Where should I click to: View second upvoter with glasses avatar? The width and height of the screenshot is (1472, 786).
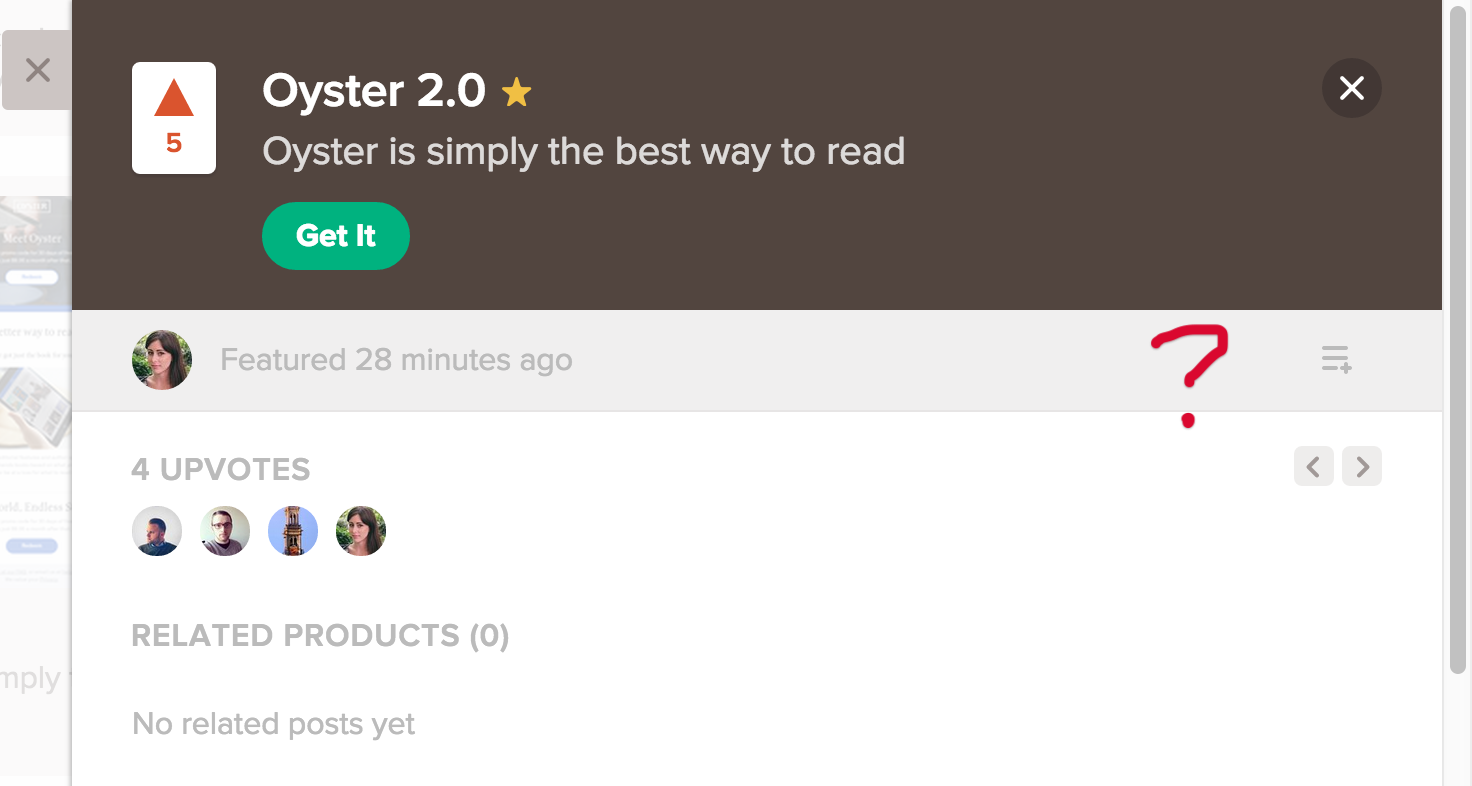pyautogui.click(x=225, y=531)
